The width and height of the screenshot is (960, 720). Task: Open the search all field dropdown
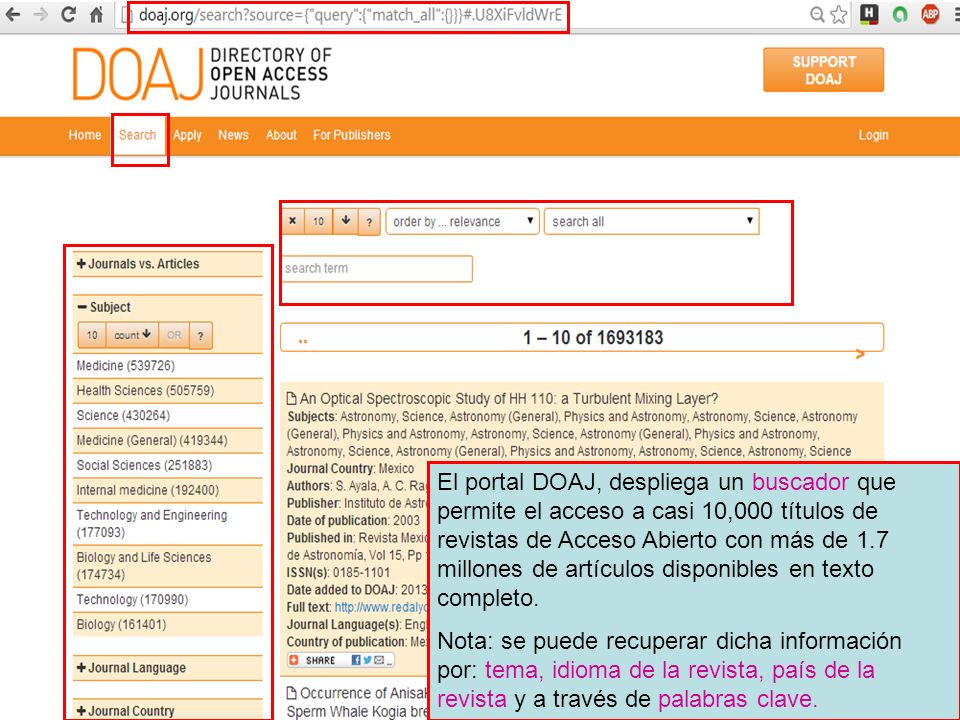[x=651, y=222]
